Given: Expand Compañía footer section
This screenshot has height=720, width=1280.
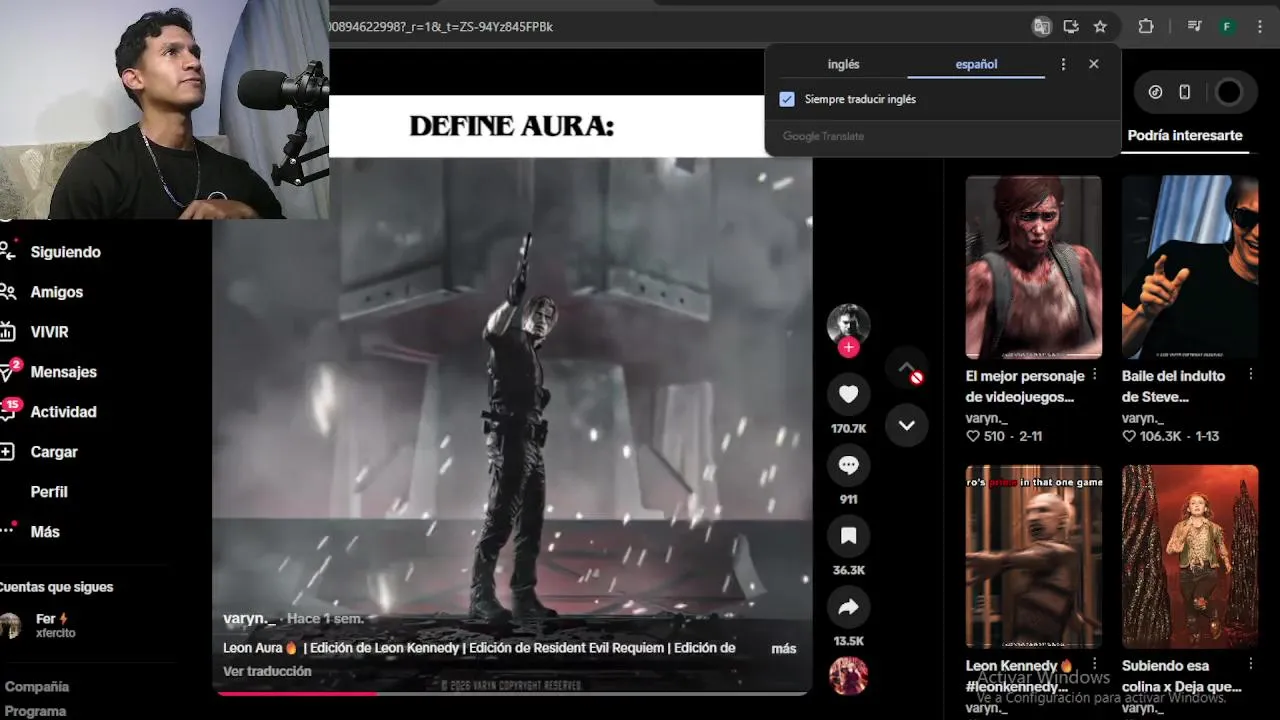Looking at the screenshot, I should tap(37, 687).
